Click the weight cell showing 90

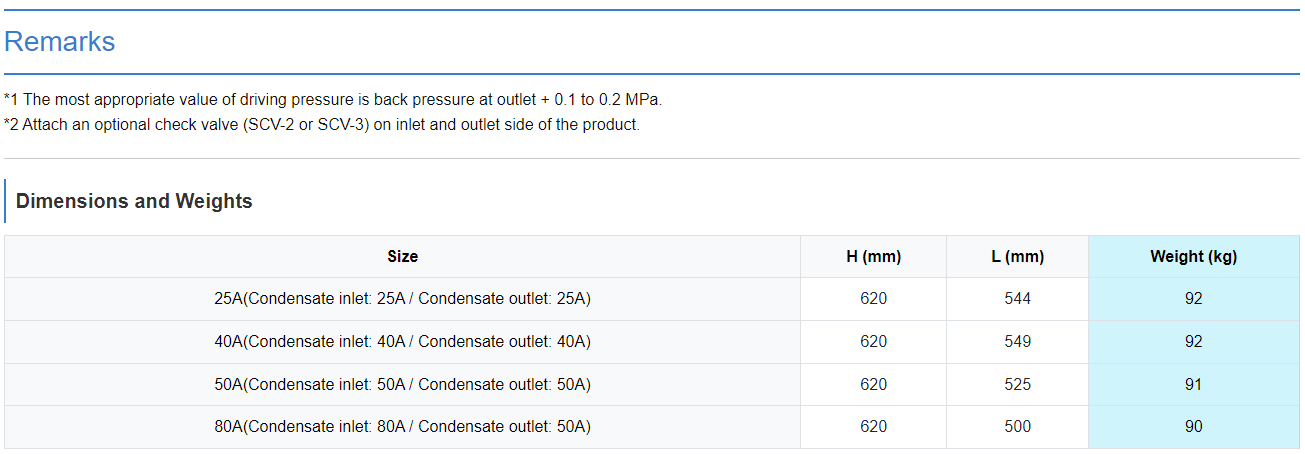tap(1193, 427)
